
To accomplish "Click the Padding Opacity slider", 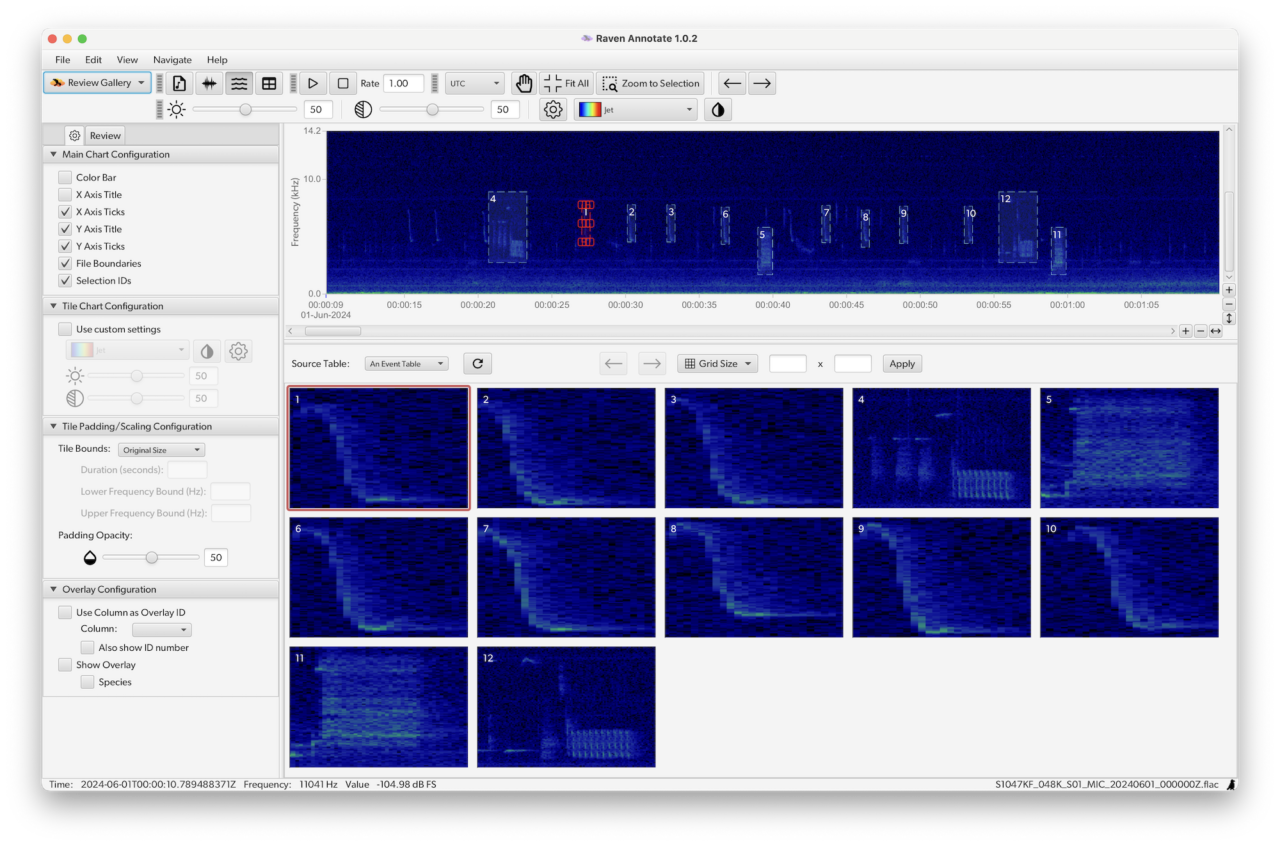I will click(x=151, y=557).
